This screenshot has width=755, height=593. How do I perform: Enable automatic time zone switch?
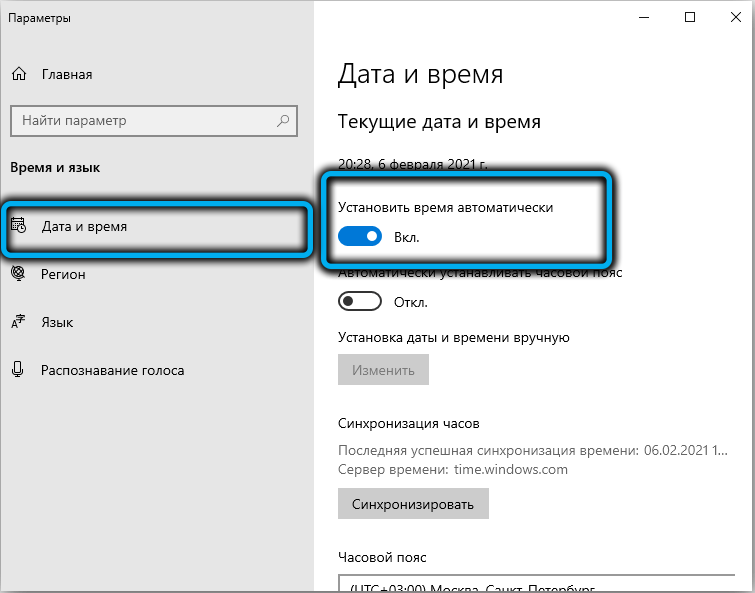360,302
